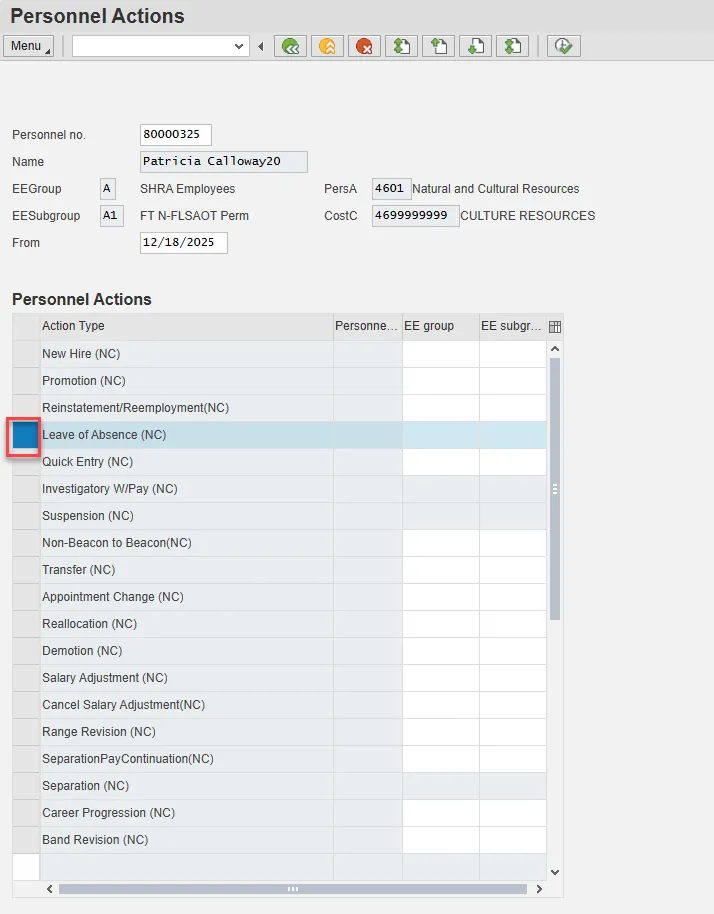Click the SHRA Employees text
This screenshot has width=714, height=914.
click(x=188, y=189)
